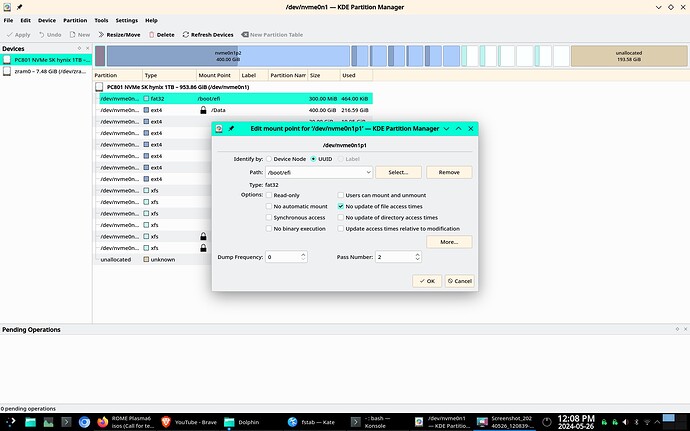The width and height of the screenshot is (690, 431).
Task: Close the Pending Operations panel
Action: point(685,329)
